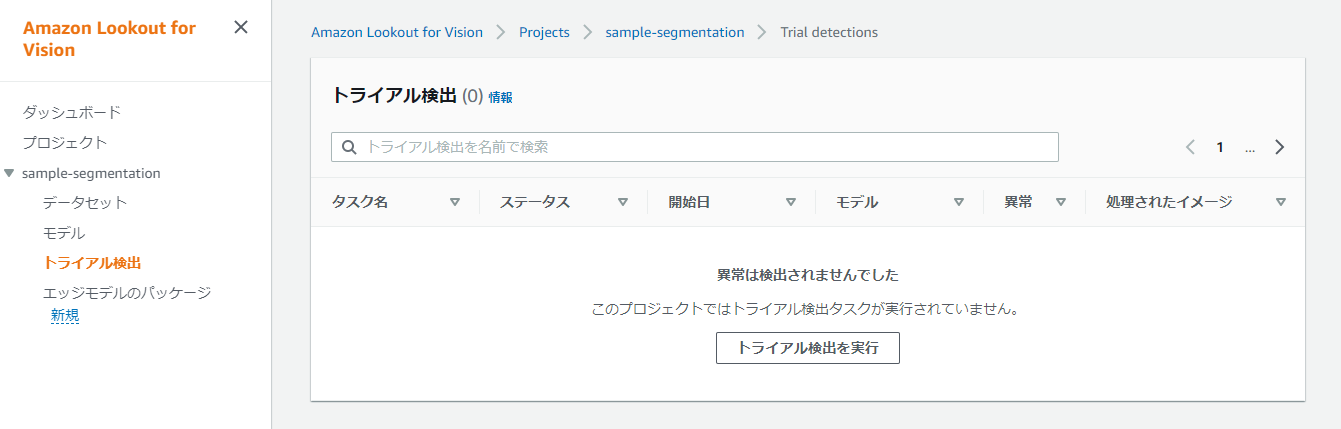This screenshot has height=429, width=1341.
Task: Select sample-segmentation project in sidebar
Action: point(91,173)
